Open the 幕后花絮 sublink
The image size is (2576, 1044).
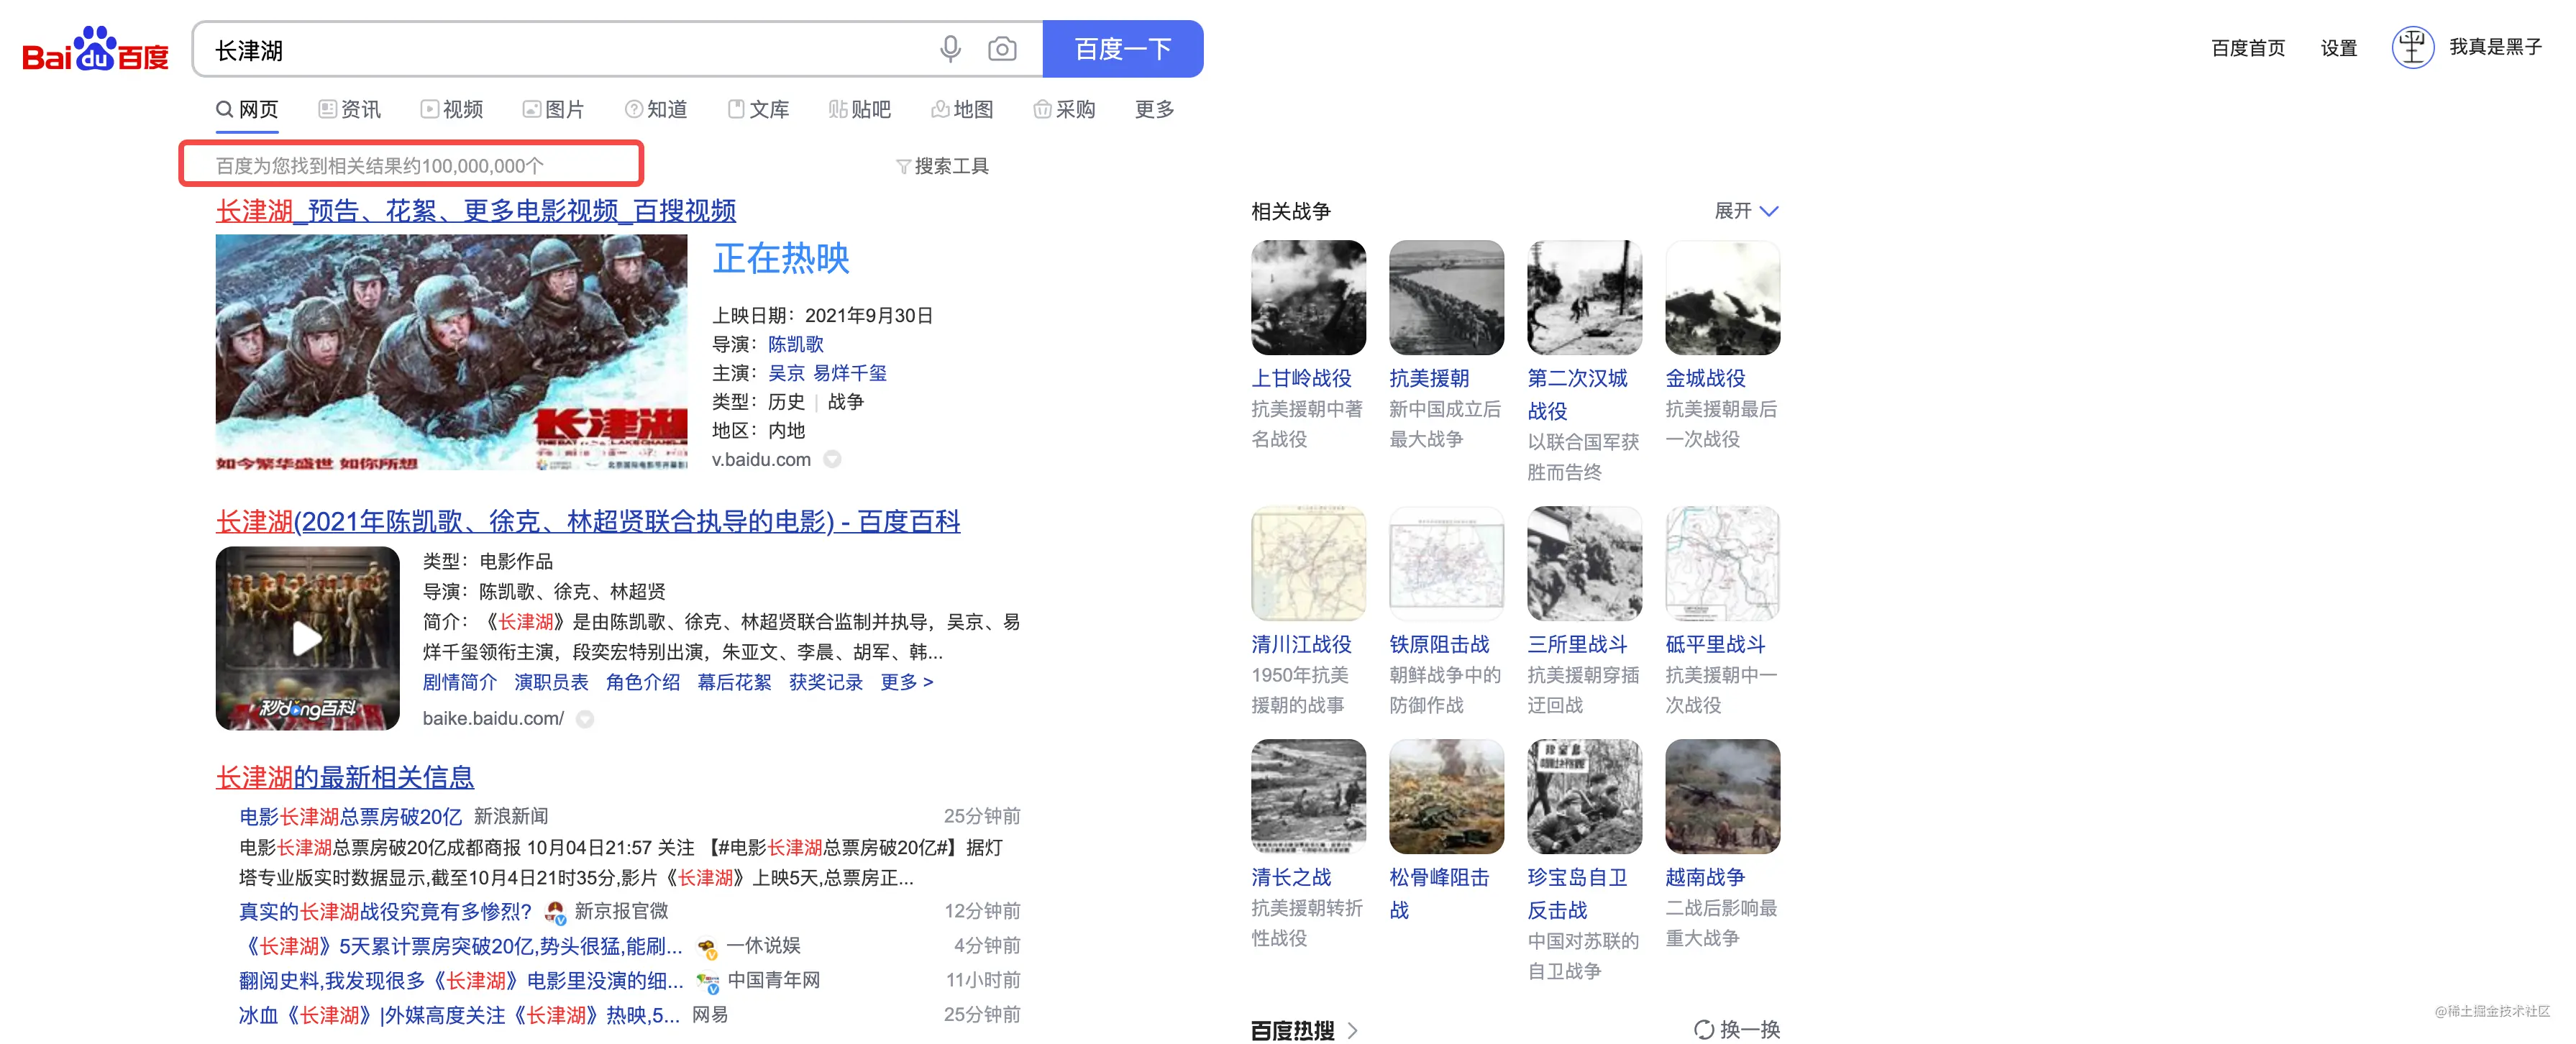click(735, 682)
